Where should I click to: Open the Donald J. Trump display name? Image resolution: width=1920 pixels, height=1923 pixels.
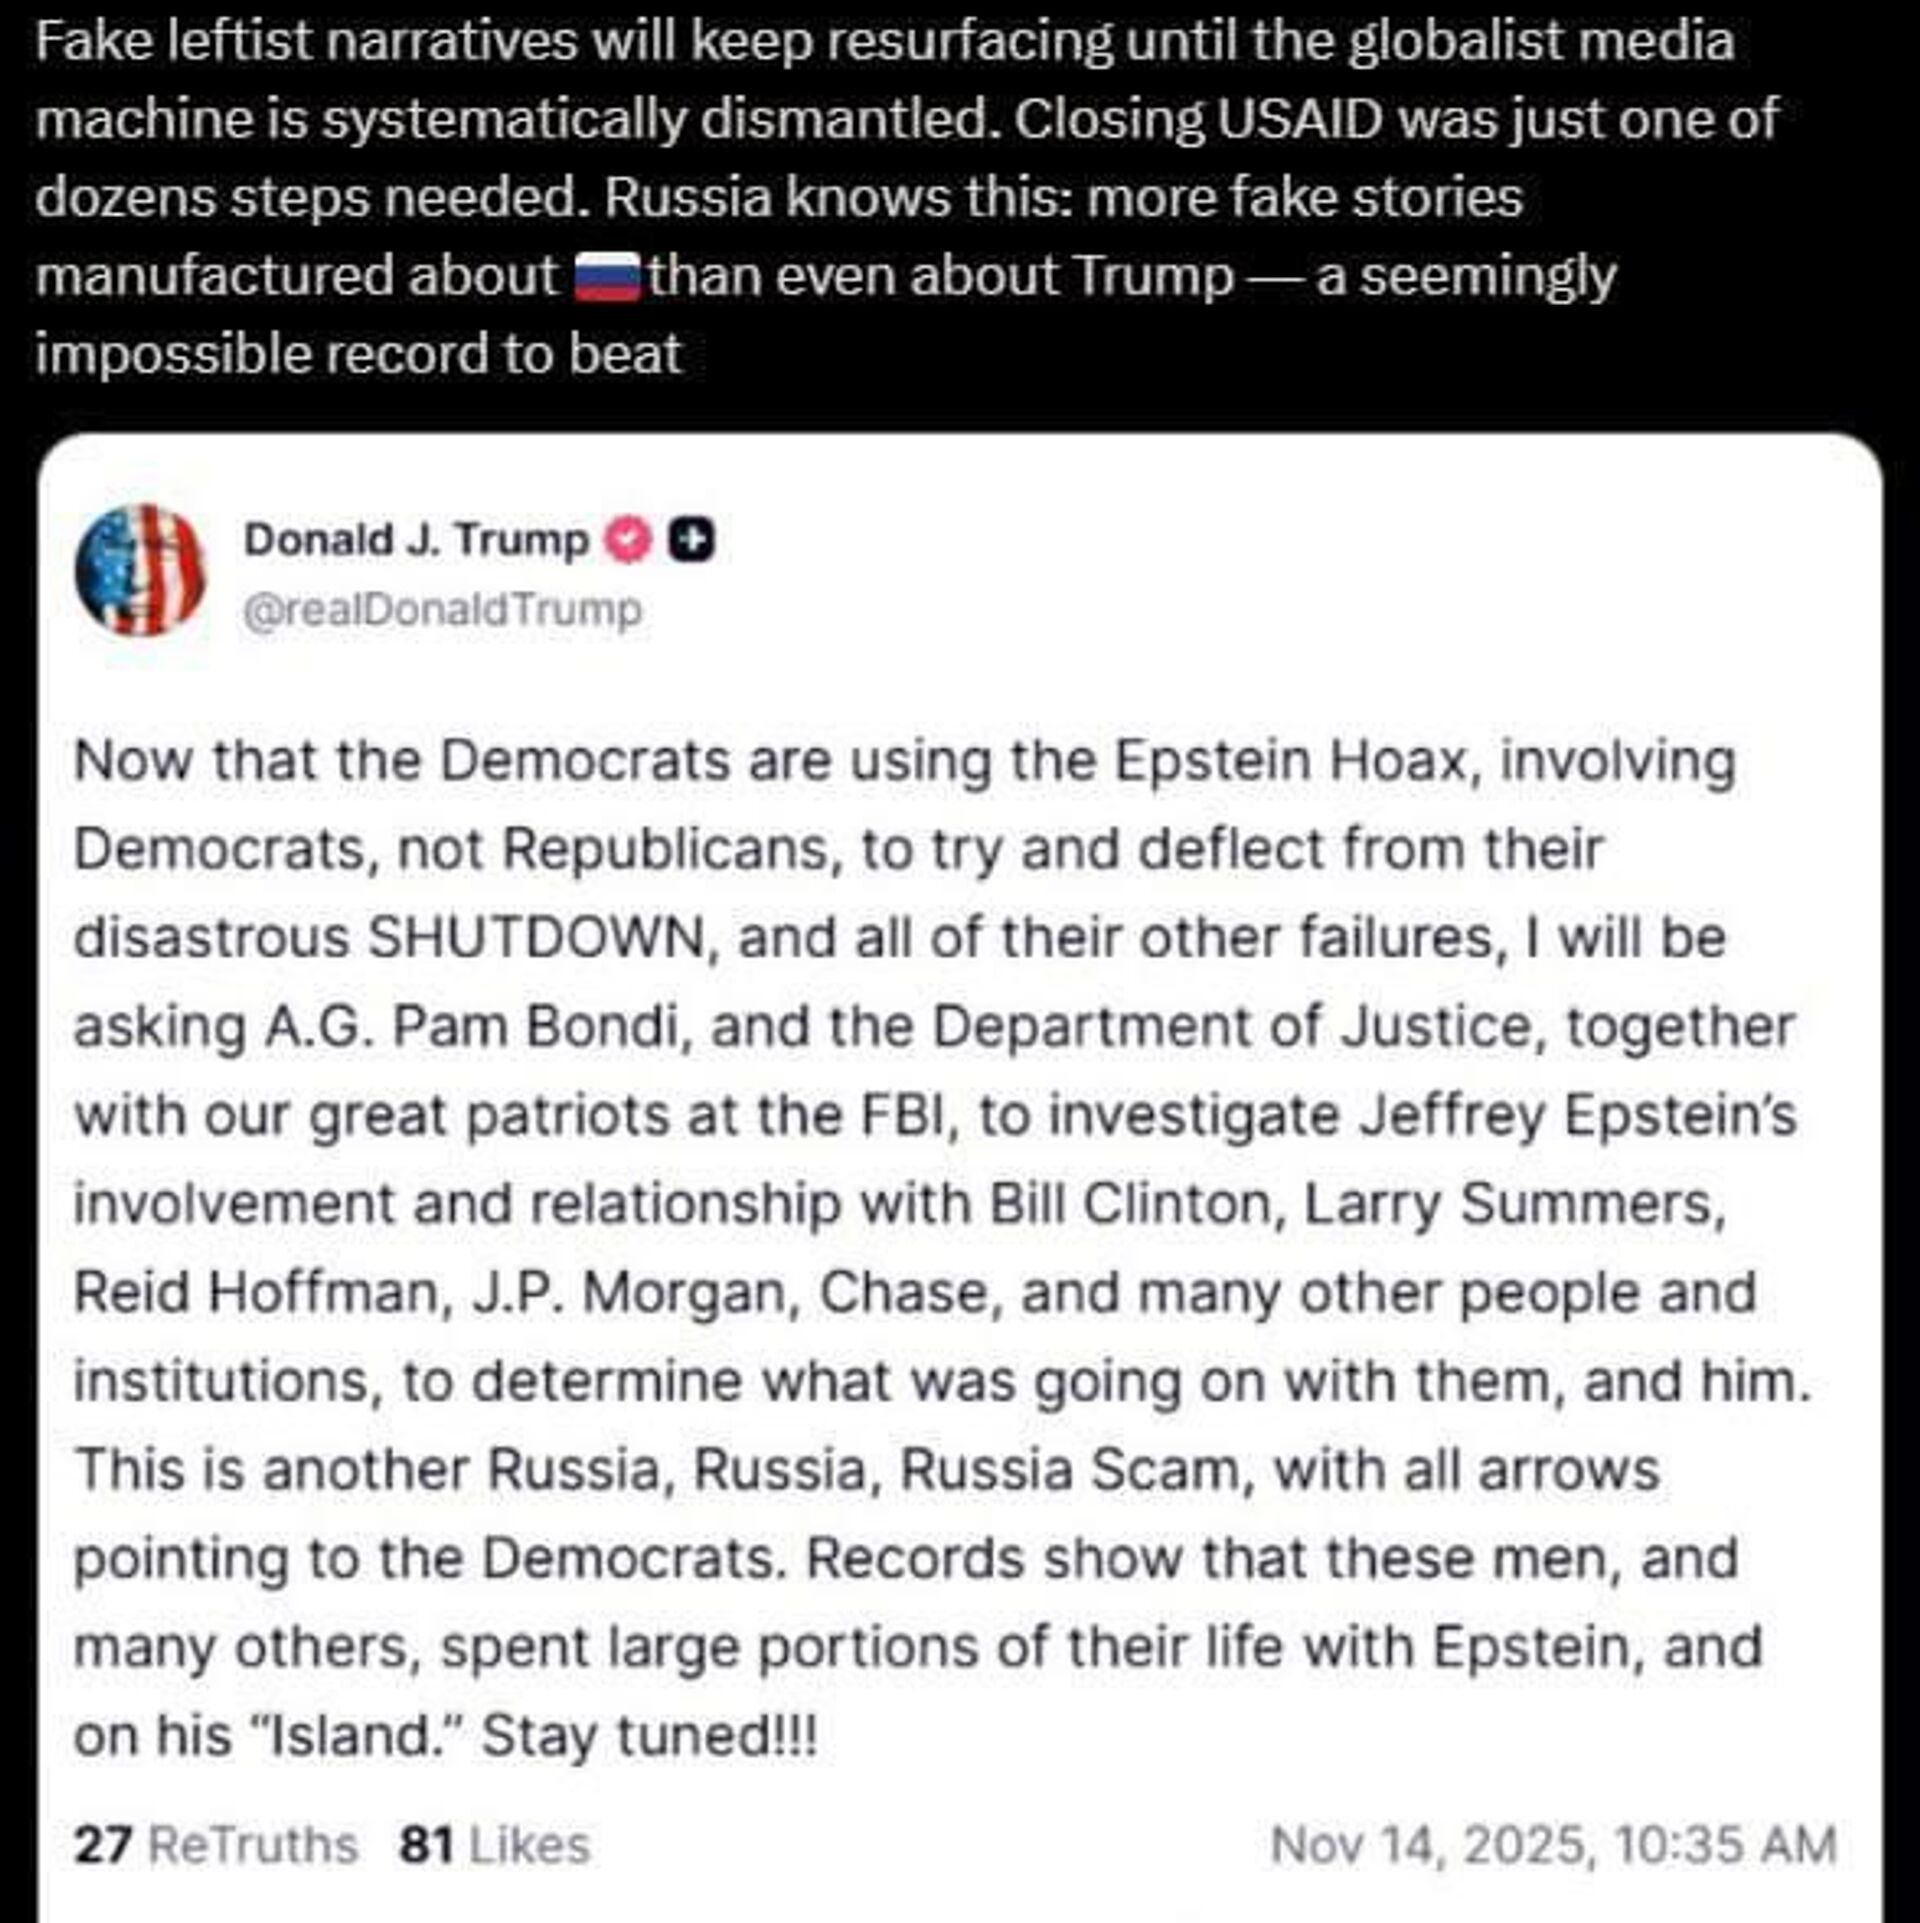416,540
